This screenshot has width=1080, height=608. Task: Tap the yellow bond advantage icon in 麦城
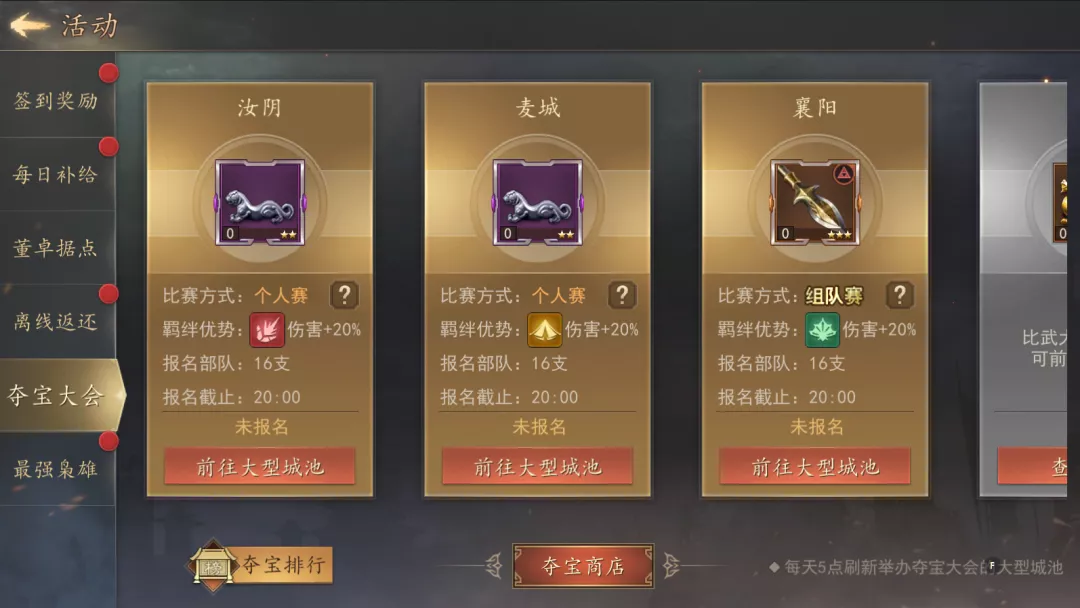544,330
